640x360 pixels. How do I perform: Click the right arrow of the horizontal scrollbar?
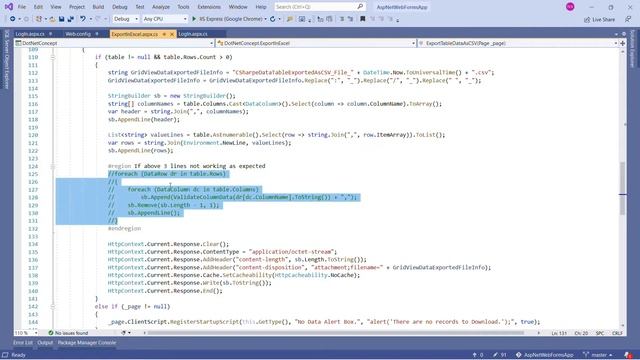point(539,333)
